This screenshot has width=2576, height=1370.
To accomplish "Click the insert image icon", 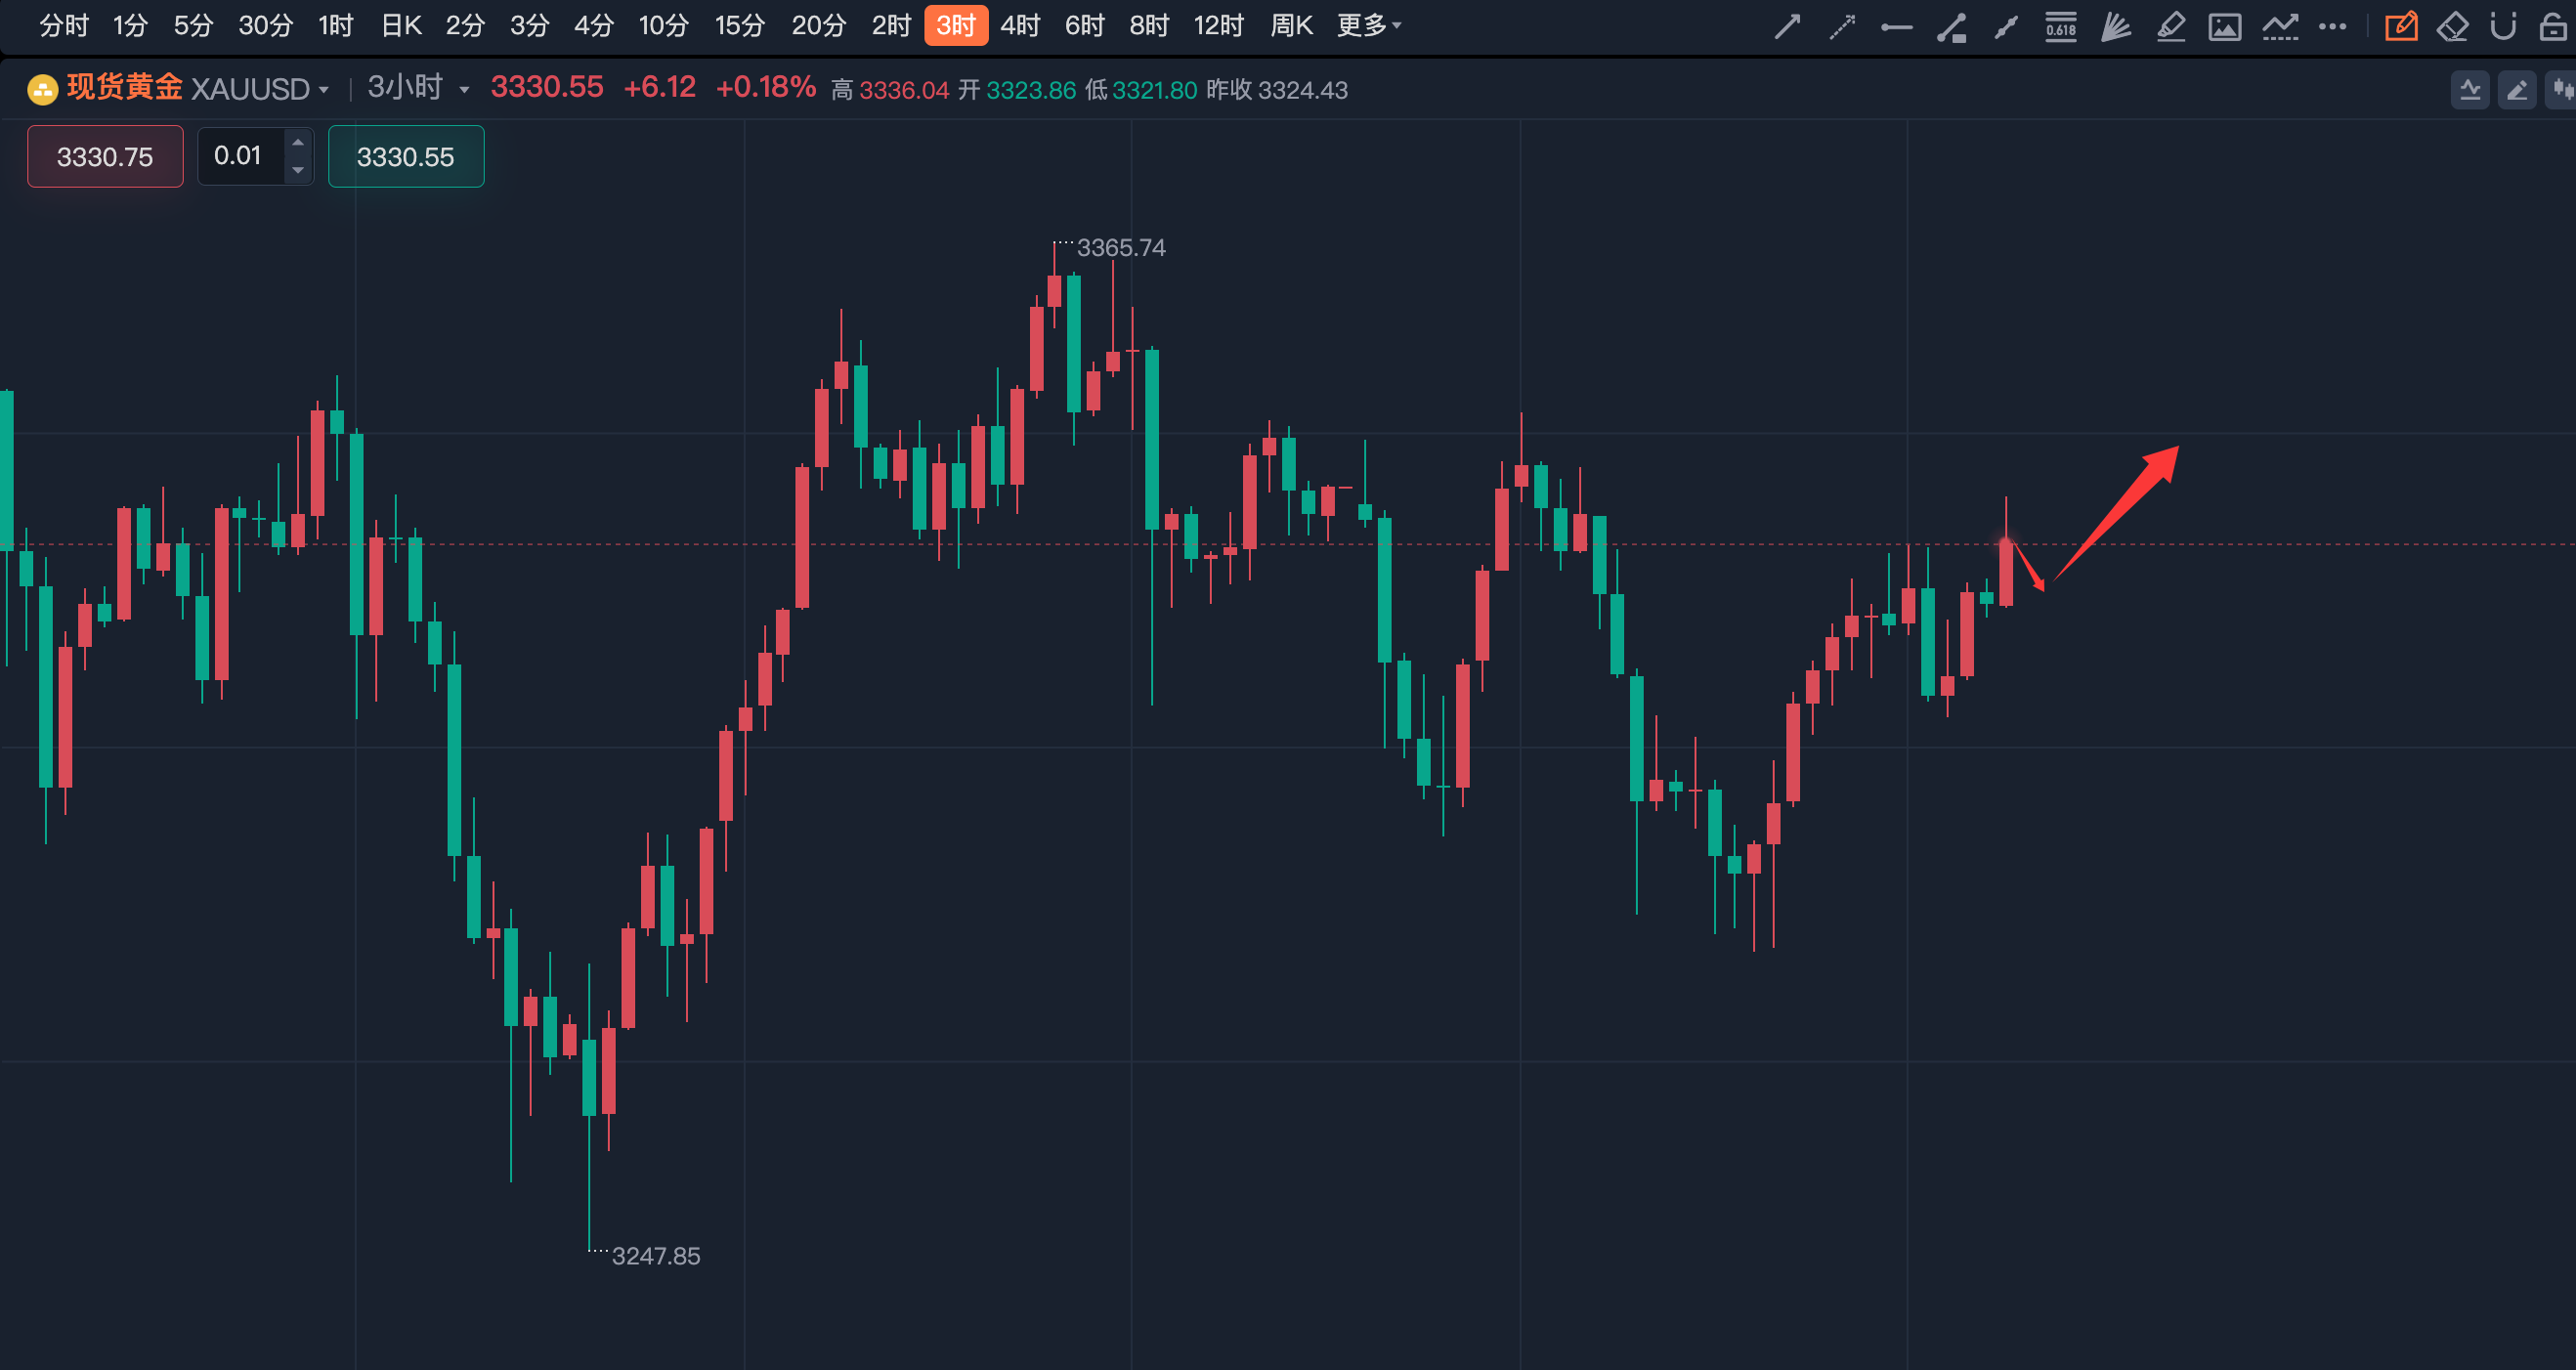I will [2224, 26].
